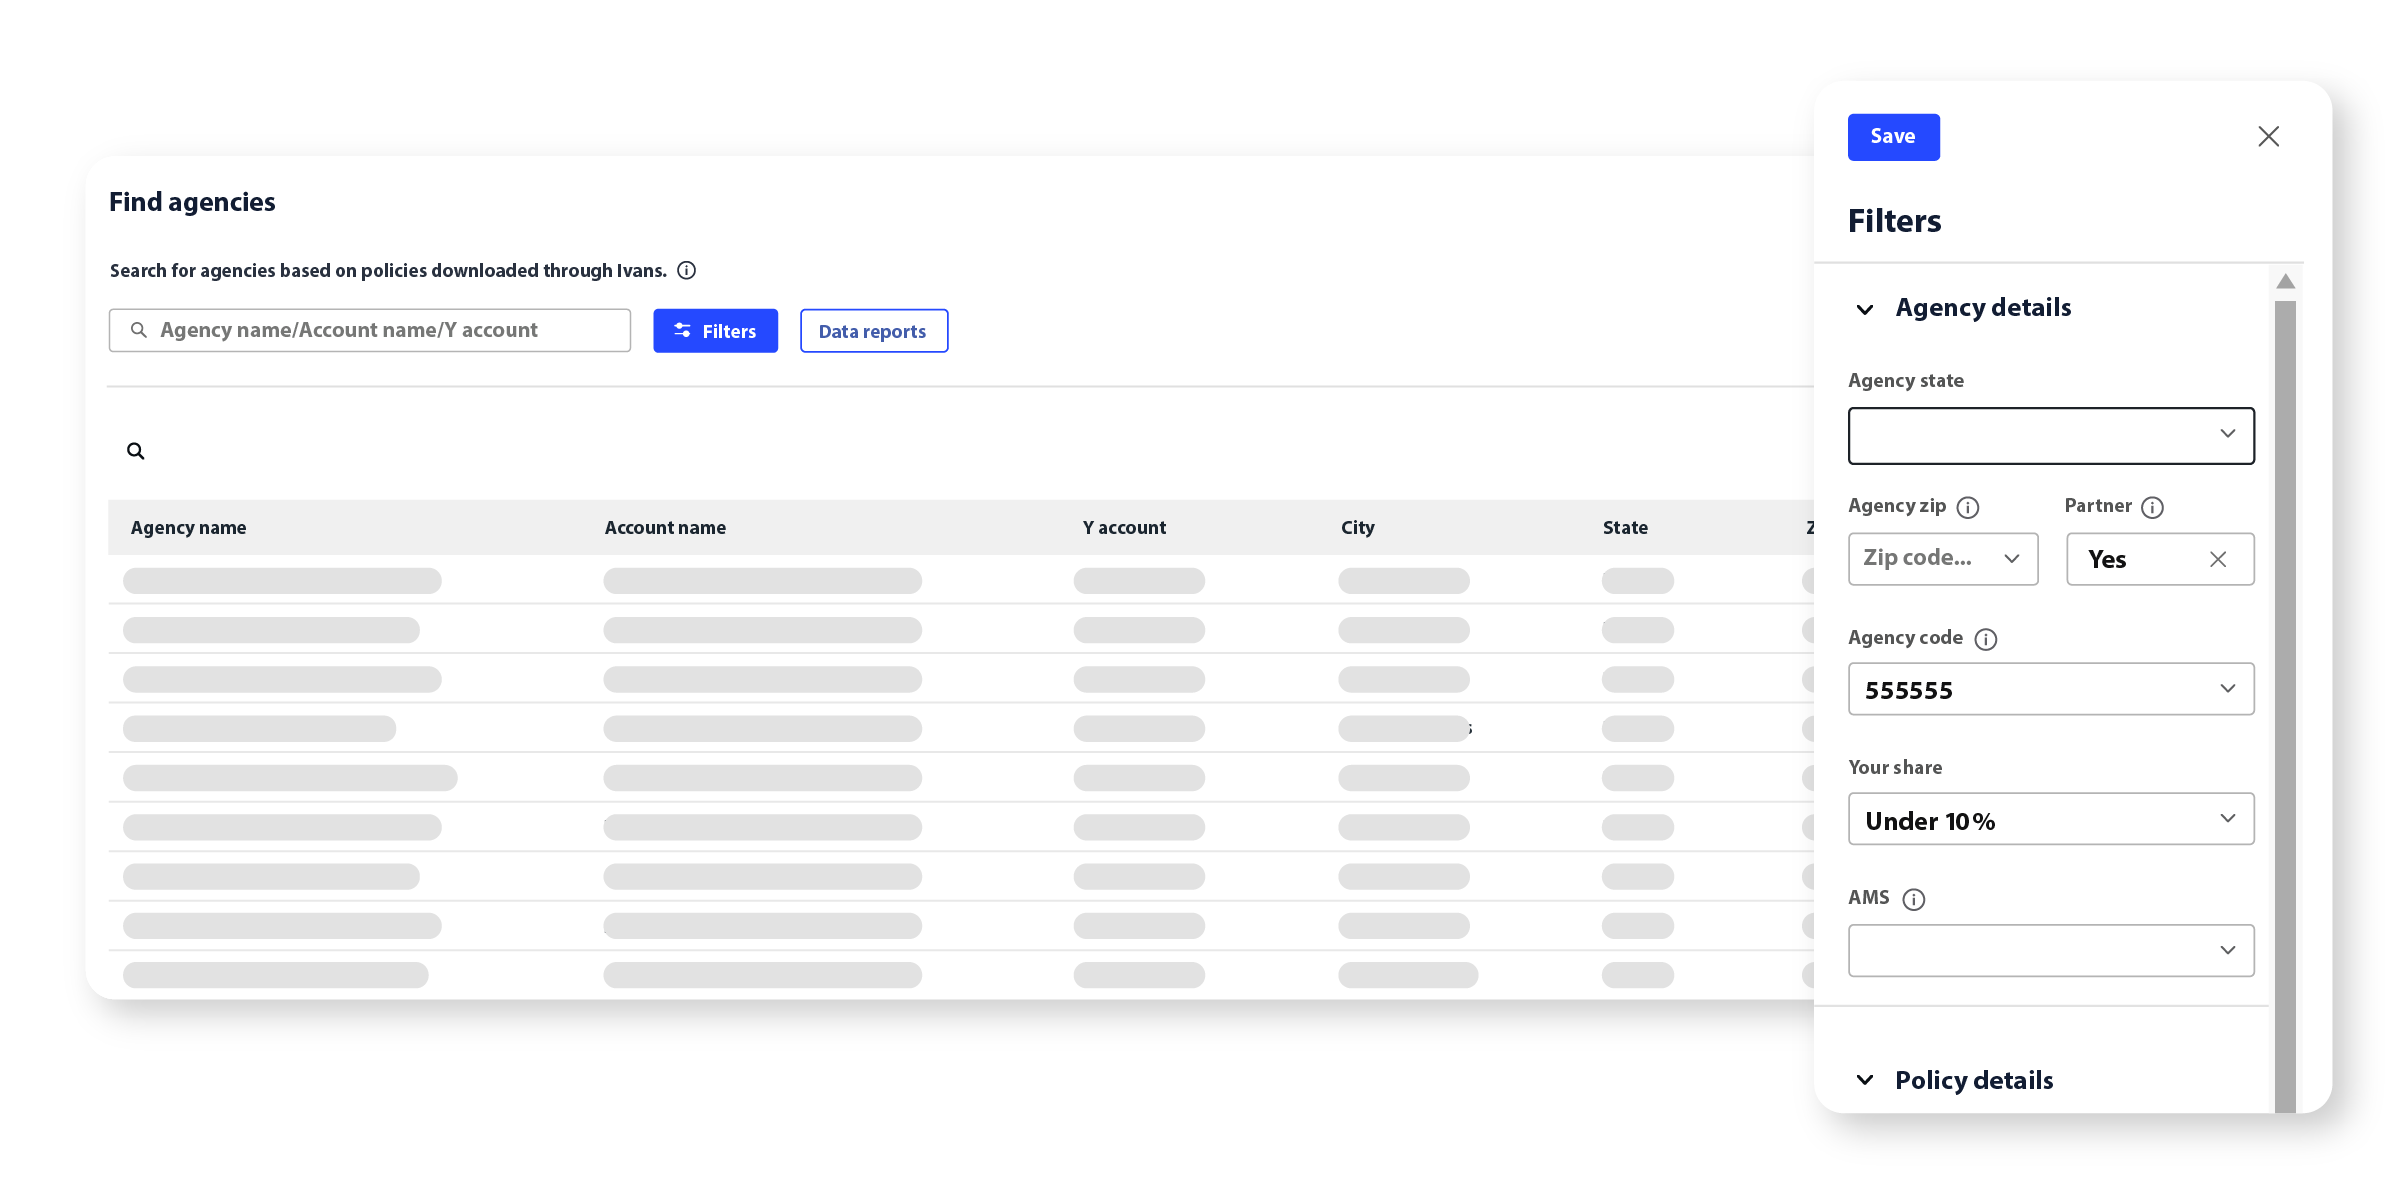
Task: Close the Filters panel
Action: point(2268,136)
